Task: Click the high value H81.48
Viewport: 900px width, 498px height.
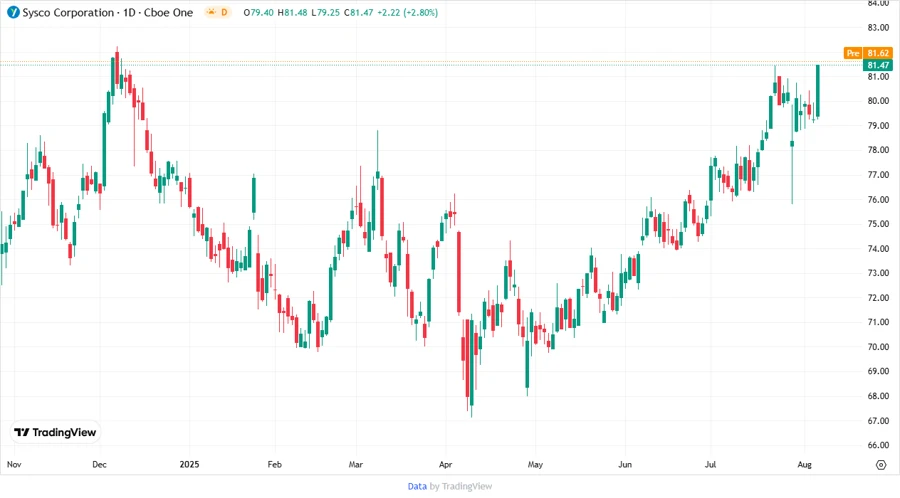Action: click(x=293, y=13)
